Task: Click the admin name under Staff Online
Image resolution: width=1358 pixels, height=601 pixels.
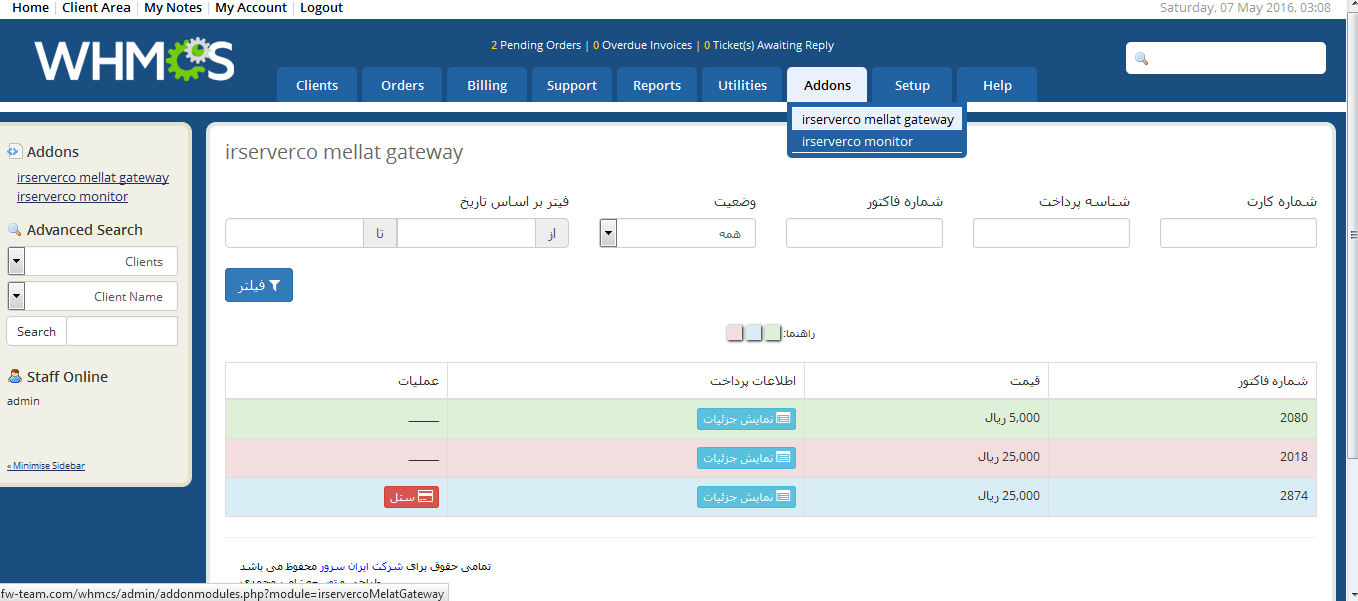Action: point(24,401)
